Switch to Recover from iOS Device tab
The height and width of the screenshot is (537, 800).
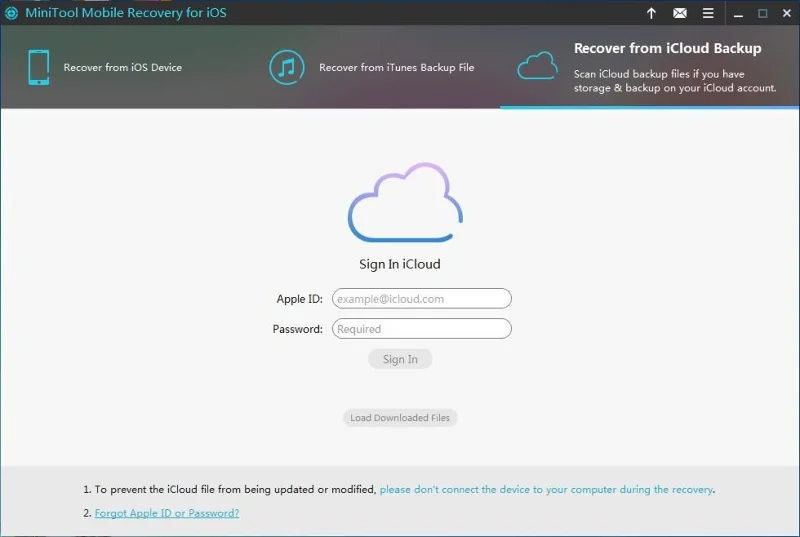click(122, 68)
